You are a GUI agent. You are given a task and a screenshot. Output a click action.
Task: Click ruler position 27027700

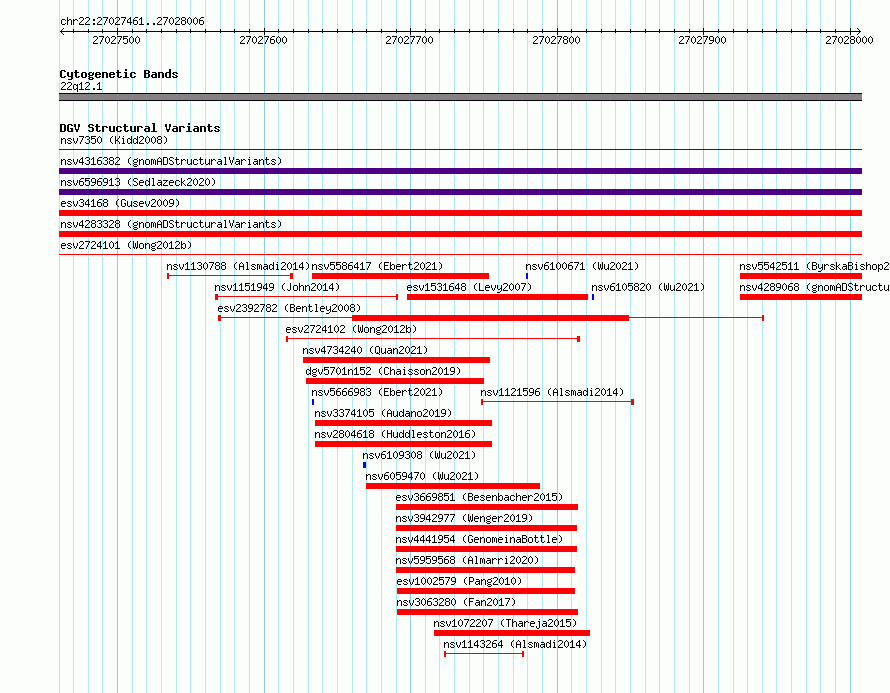click(409, 40)
